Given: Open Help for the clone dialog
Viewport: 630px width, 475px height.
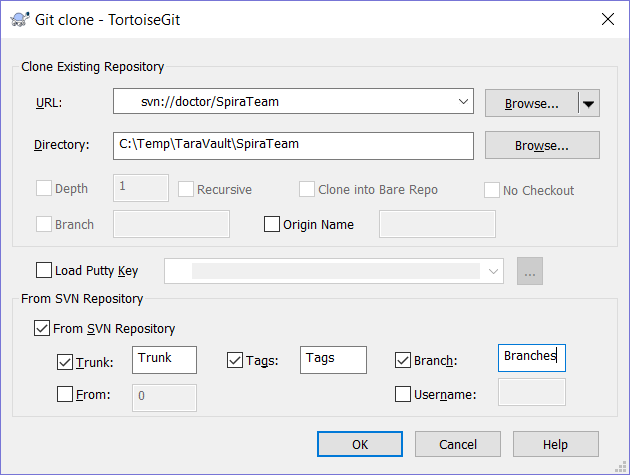Looking at the screenshot, I should point(555,444).
